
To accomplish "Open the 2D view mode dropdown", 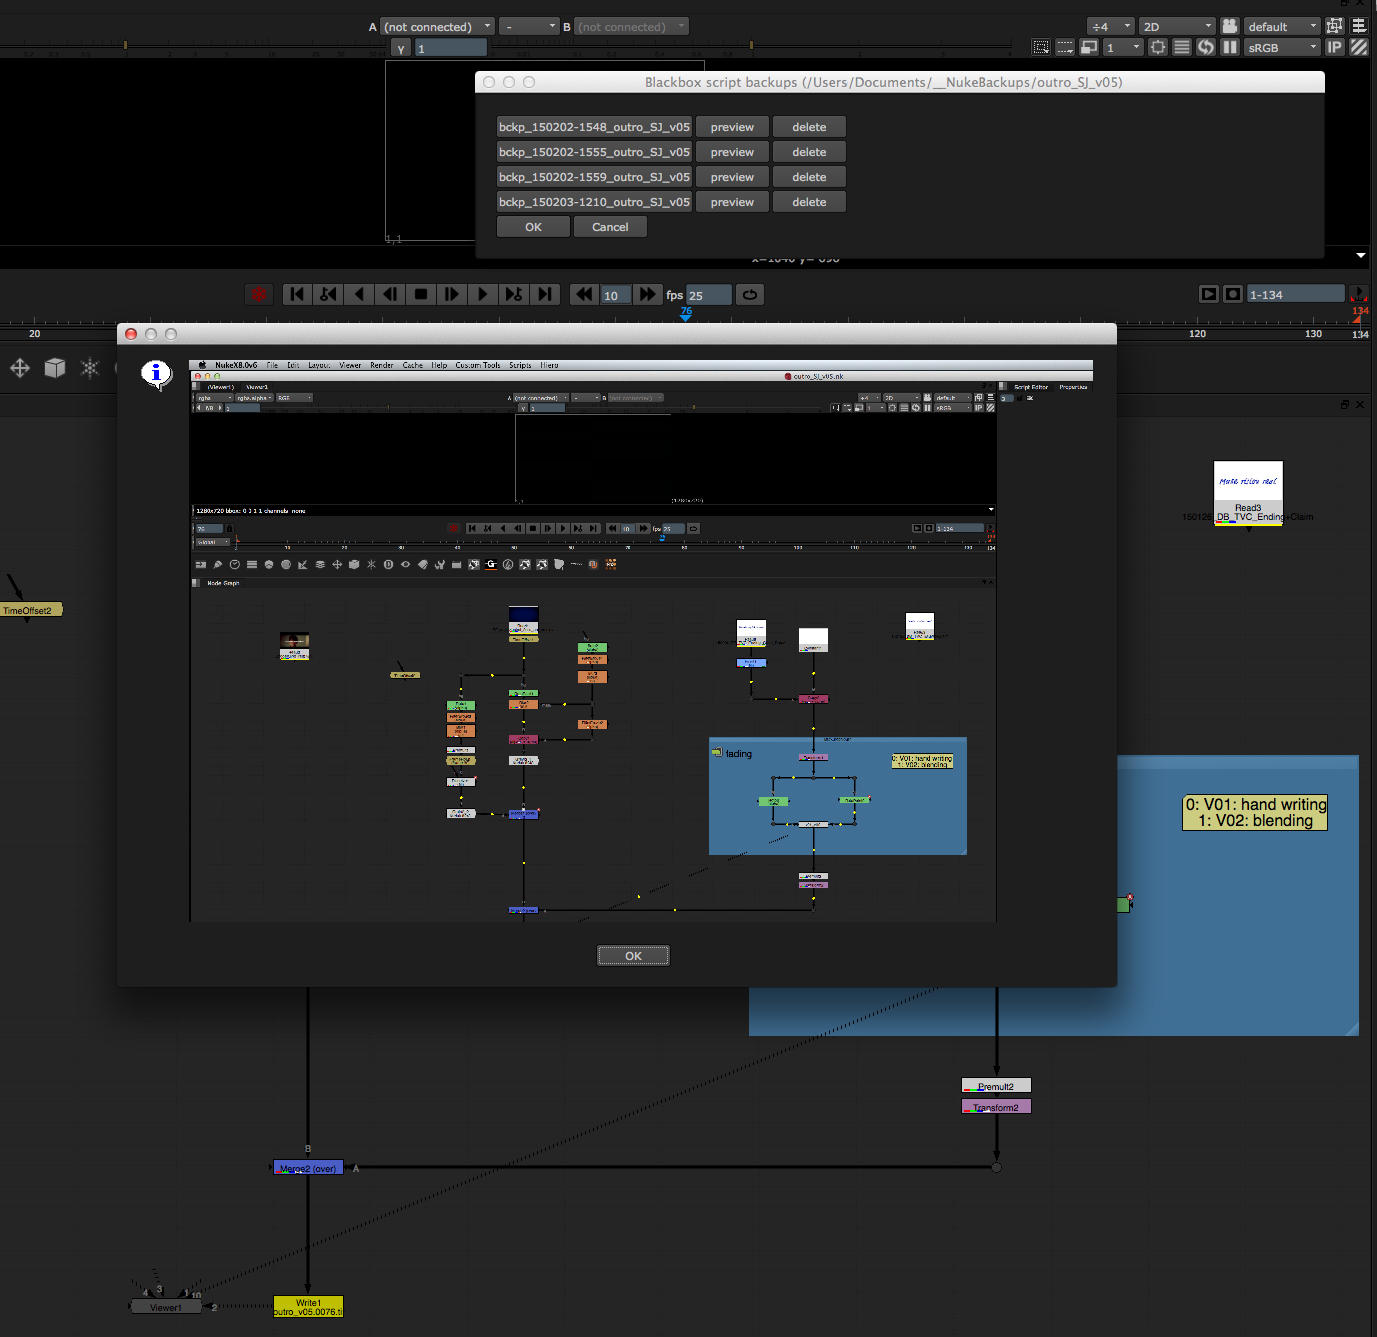I will coord(1177,26).
